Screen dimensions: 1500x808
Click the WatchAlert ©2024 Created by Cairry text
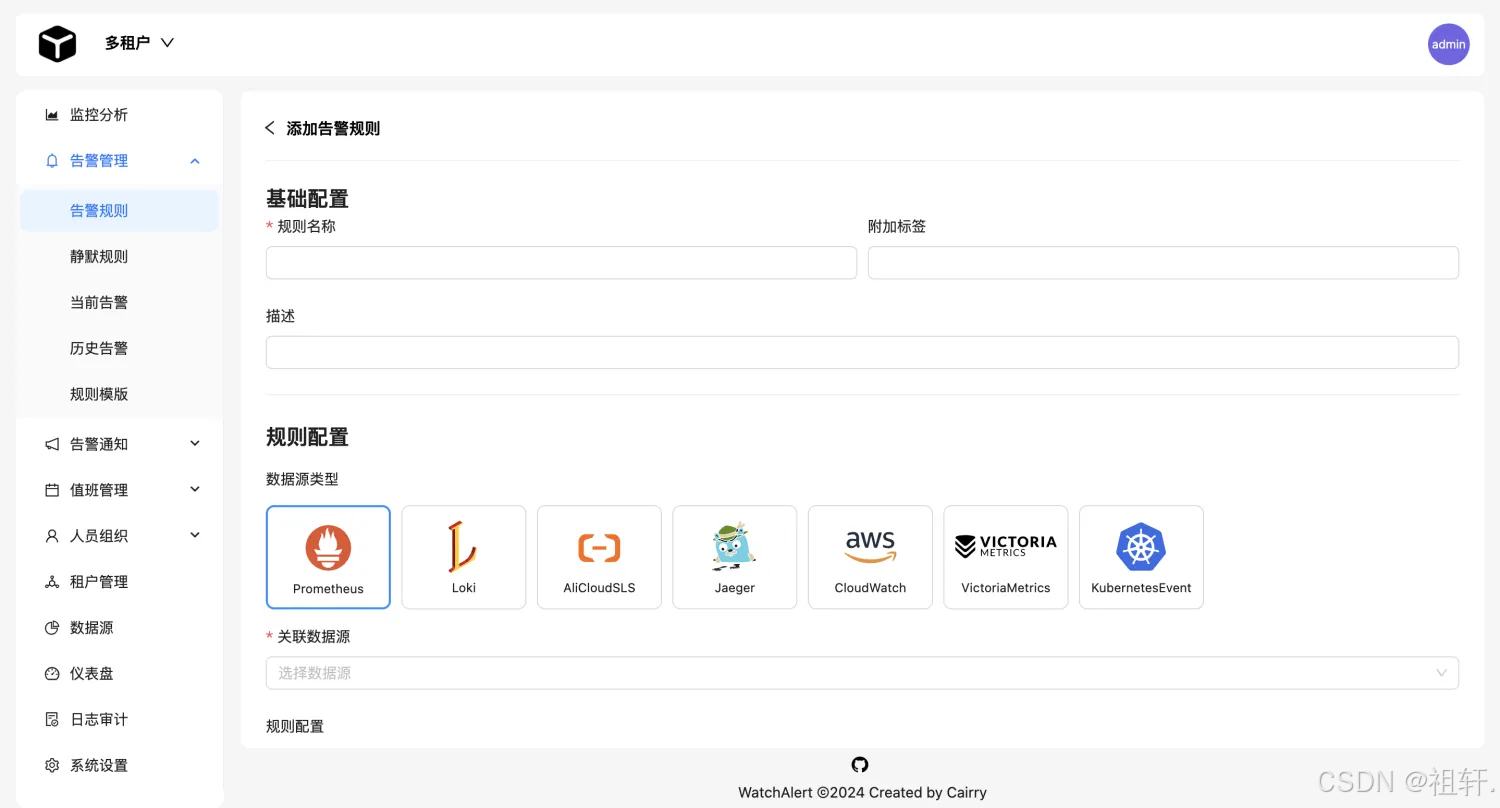(862, 793)
